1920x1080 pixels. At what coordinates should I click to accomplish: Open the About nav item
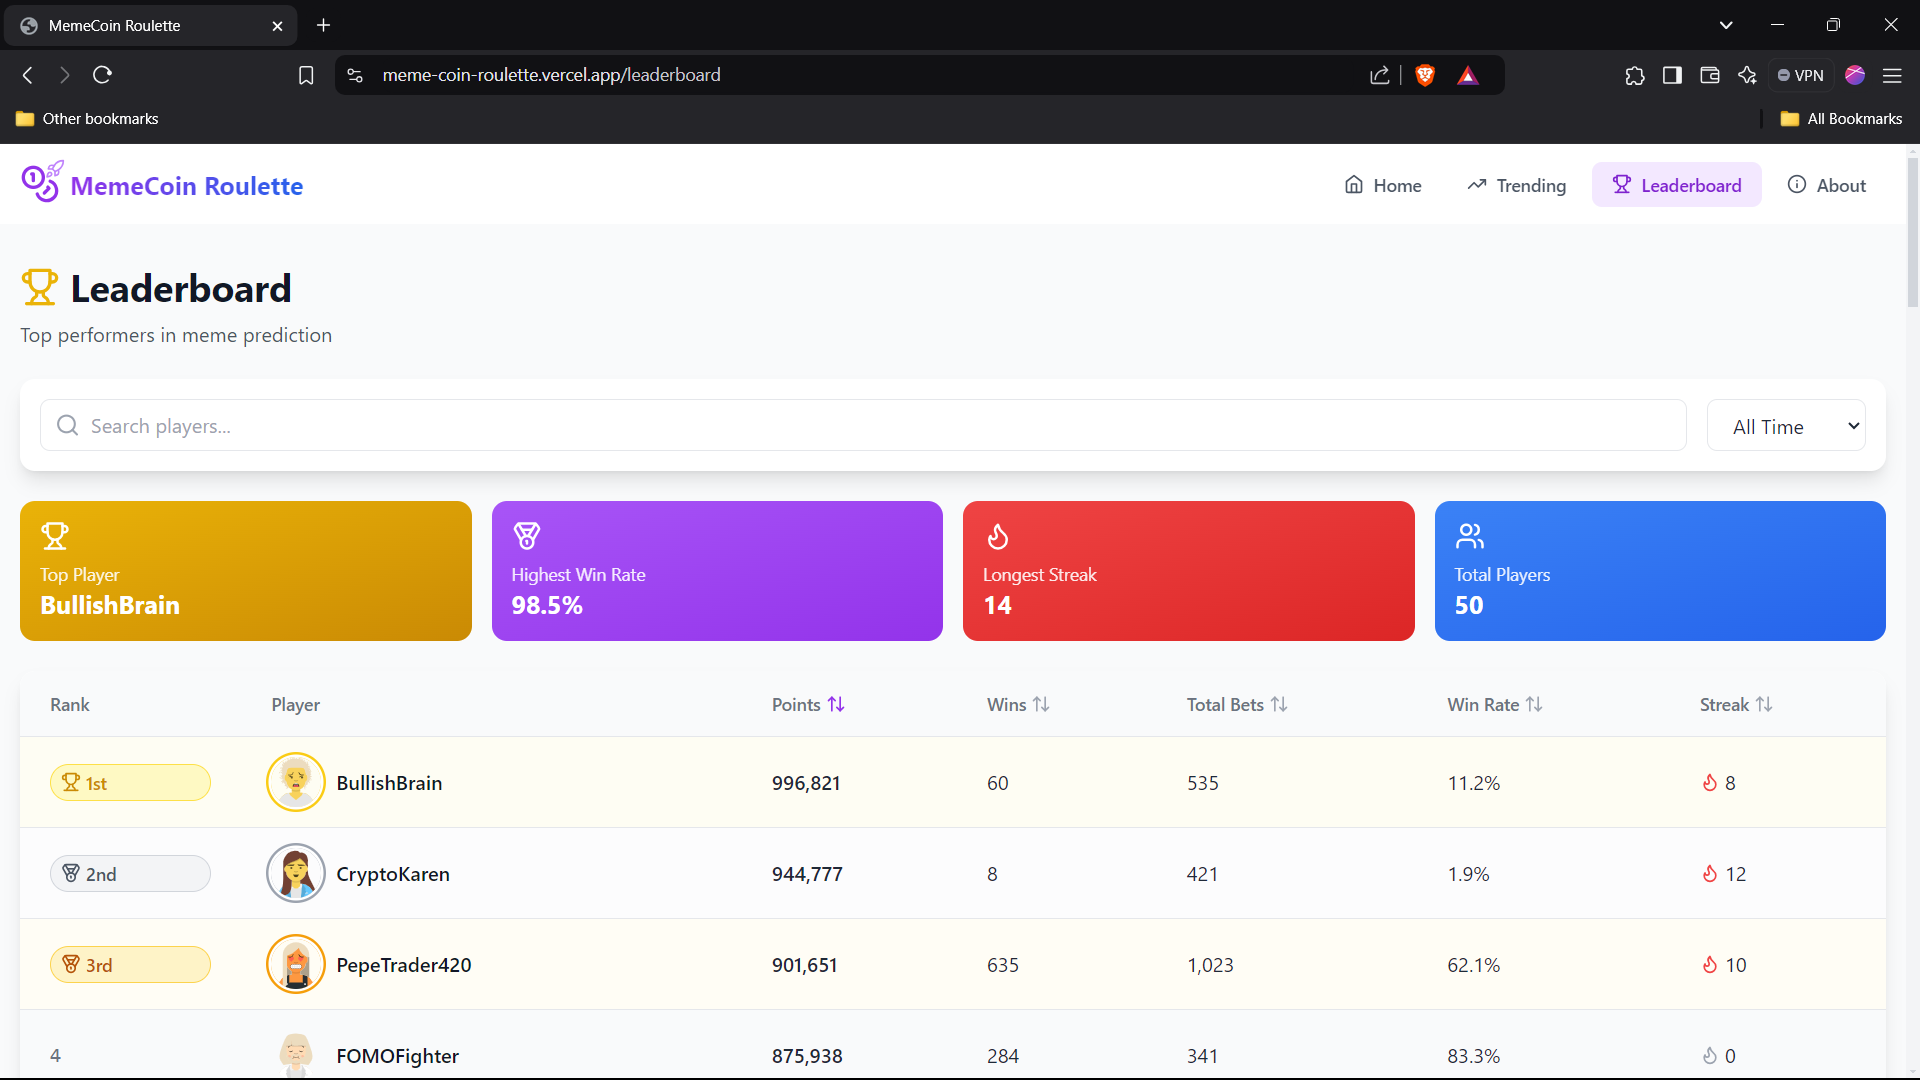coord(1826,185)
